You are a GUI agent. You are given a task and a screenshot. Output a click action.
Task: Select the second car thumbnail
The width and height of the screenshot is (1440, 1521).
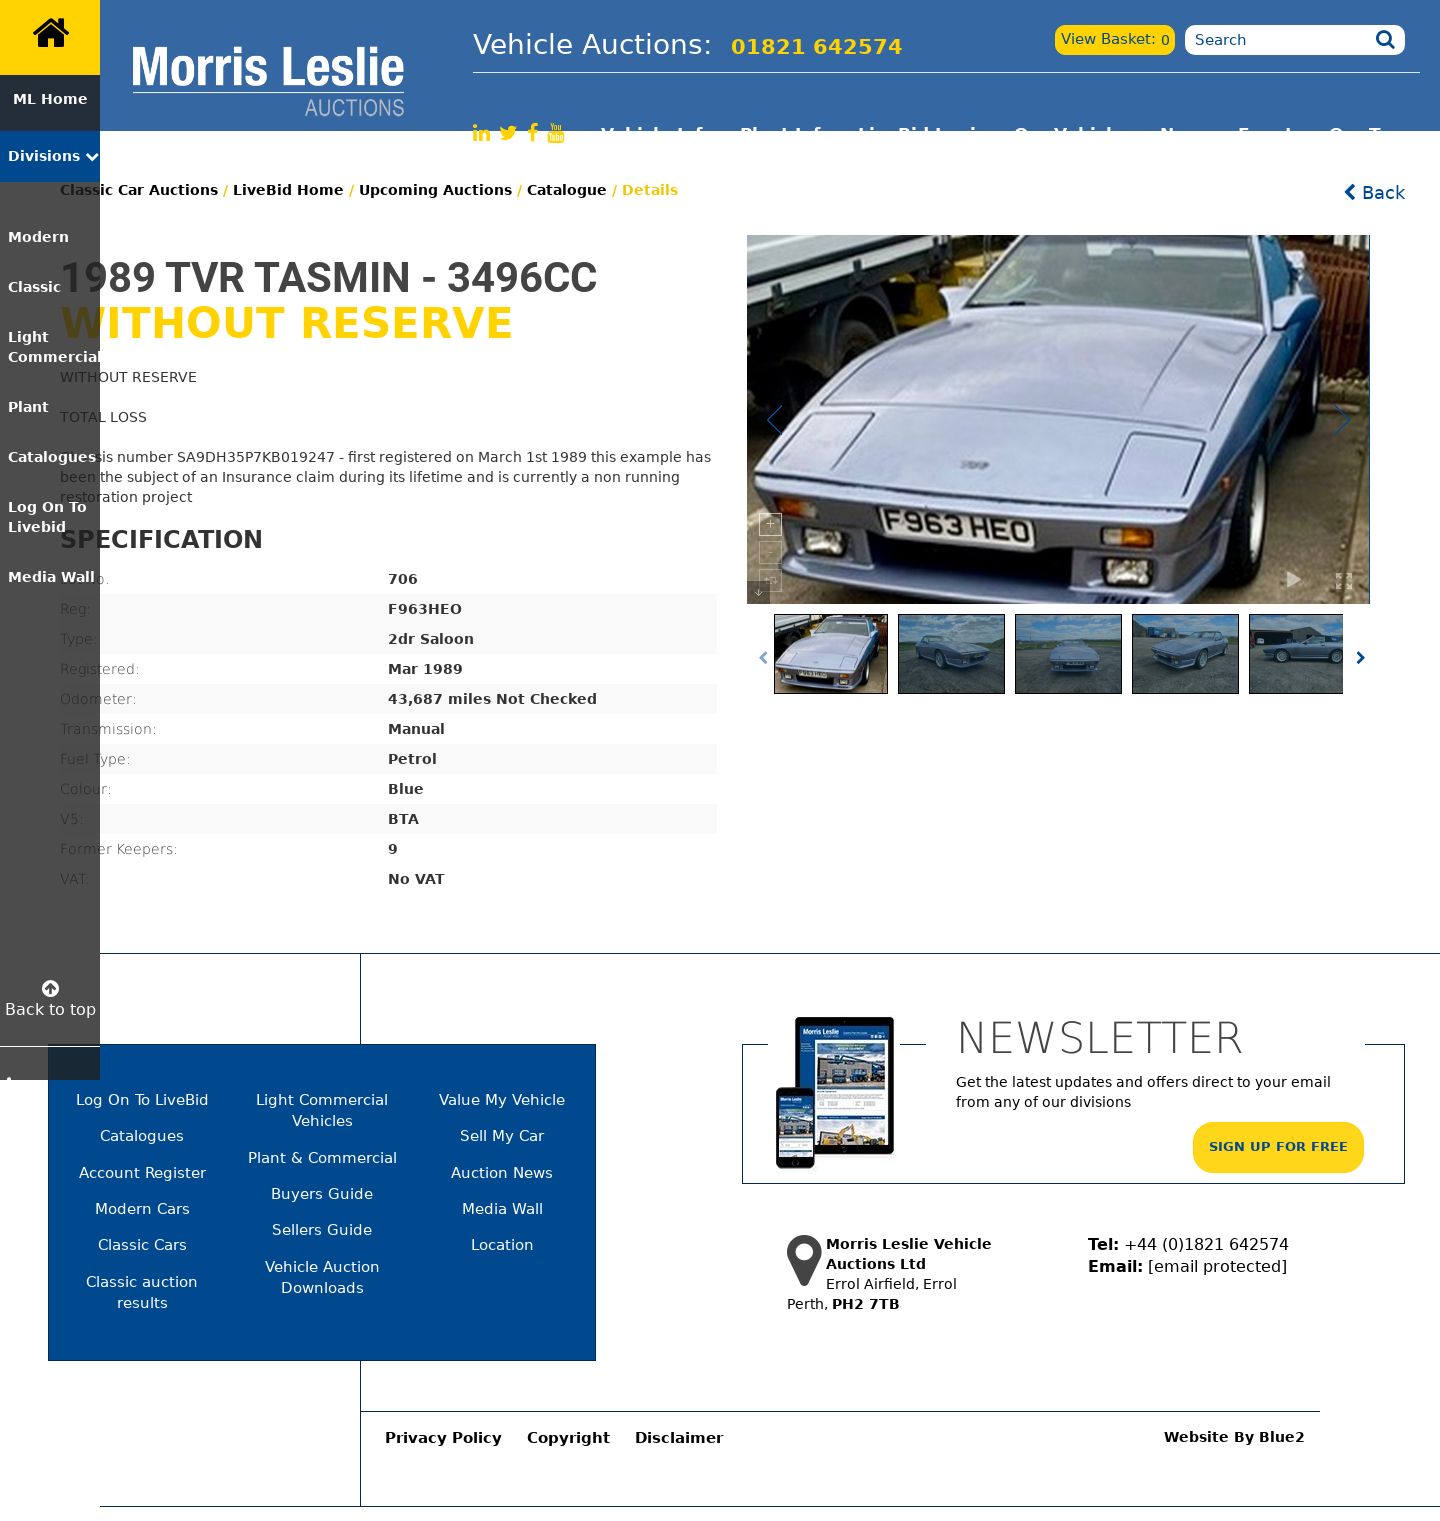951,654
